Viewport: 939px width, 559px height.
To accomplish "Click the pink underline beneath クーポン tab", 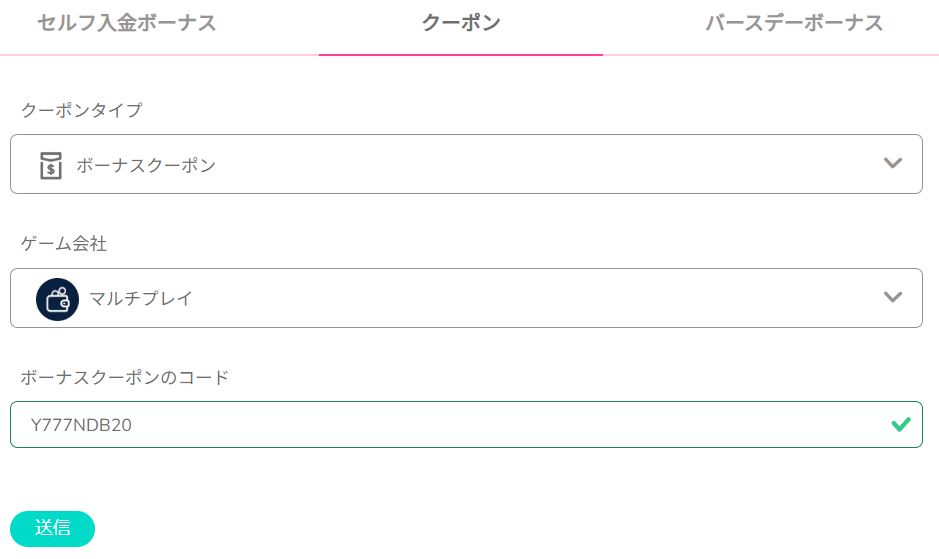I will click(x=461, y=54).
